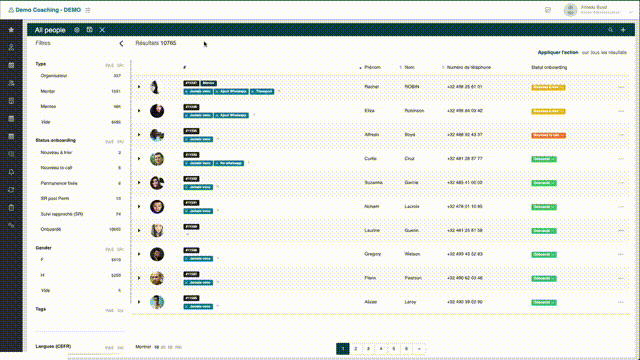This screenshot has height=360, width=640.
Task: Click No whatsapp tag on Curtis's row
Action: click(229, 163)
